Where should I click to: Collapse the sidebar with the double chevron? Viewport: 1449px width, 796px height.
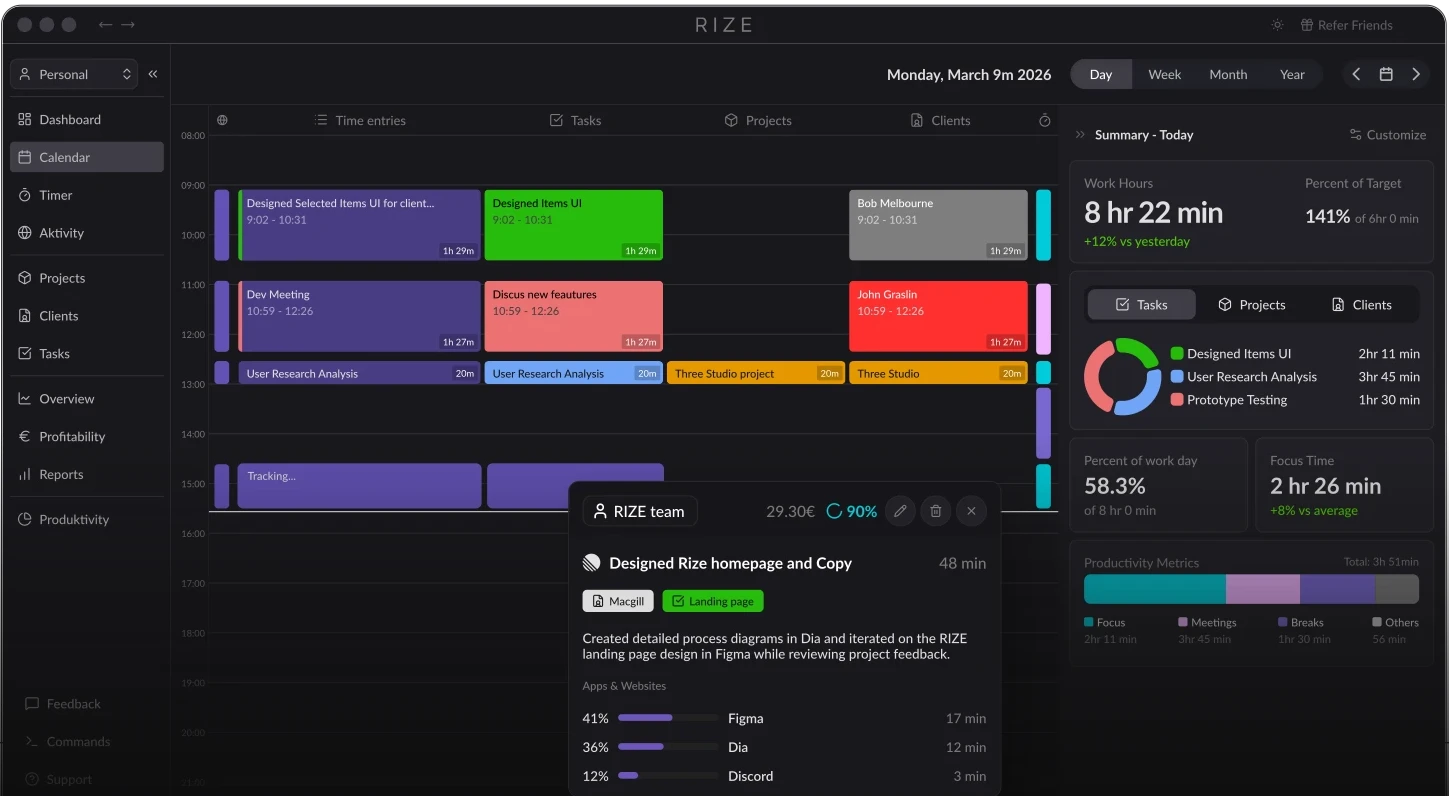tap(153, 74)
